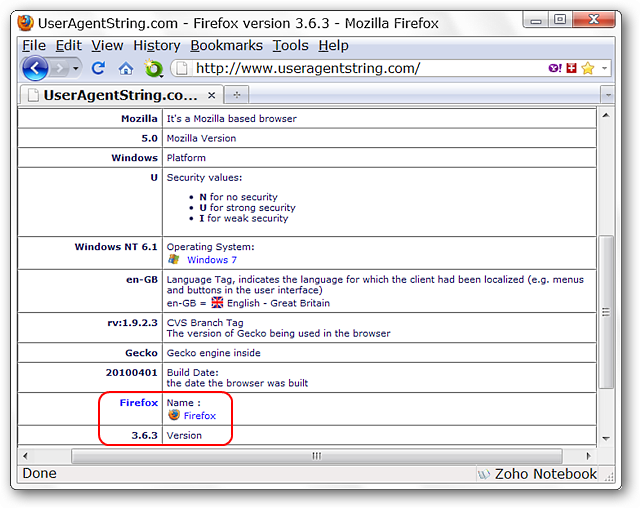Screen dimensions: 640x508
Task: Click the red plus icon in address bar
Action: [570, 68]
